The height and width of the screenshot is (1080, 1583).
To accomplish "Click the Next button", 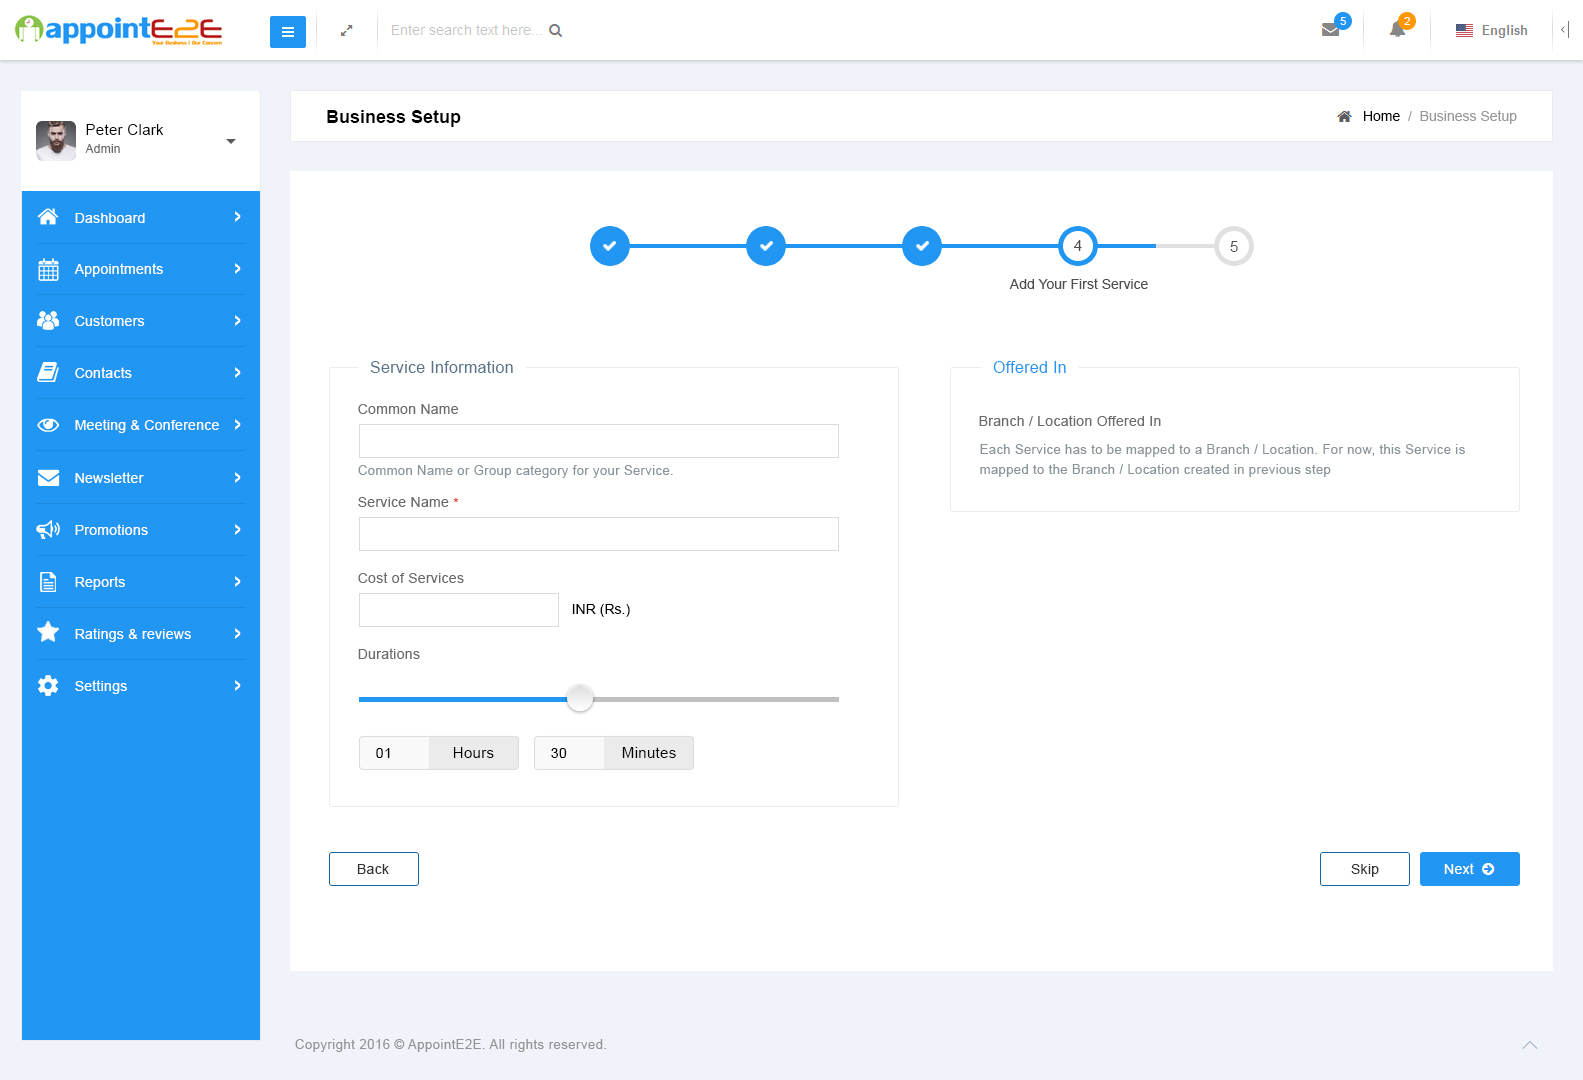I will click(1470, 869).
